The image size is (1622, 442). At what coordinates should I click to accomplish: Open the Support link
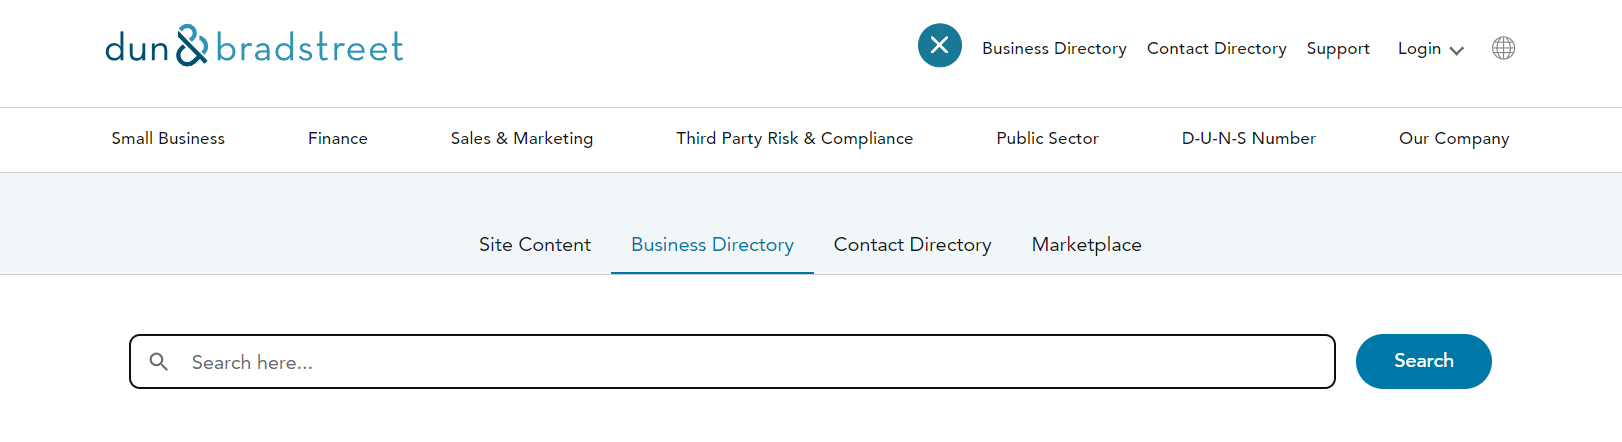click(x=1338, y=48)
